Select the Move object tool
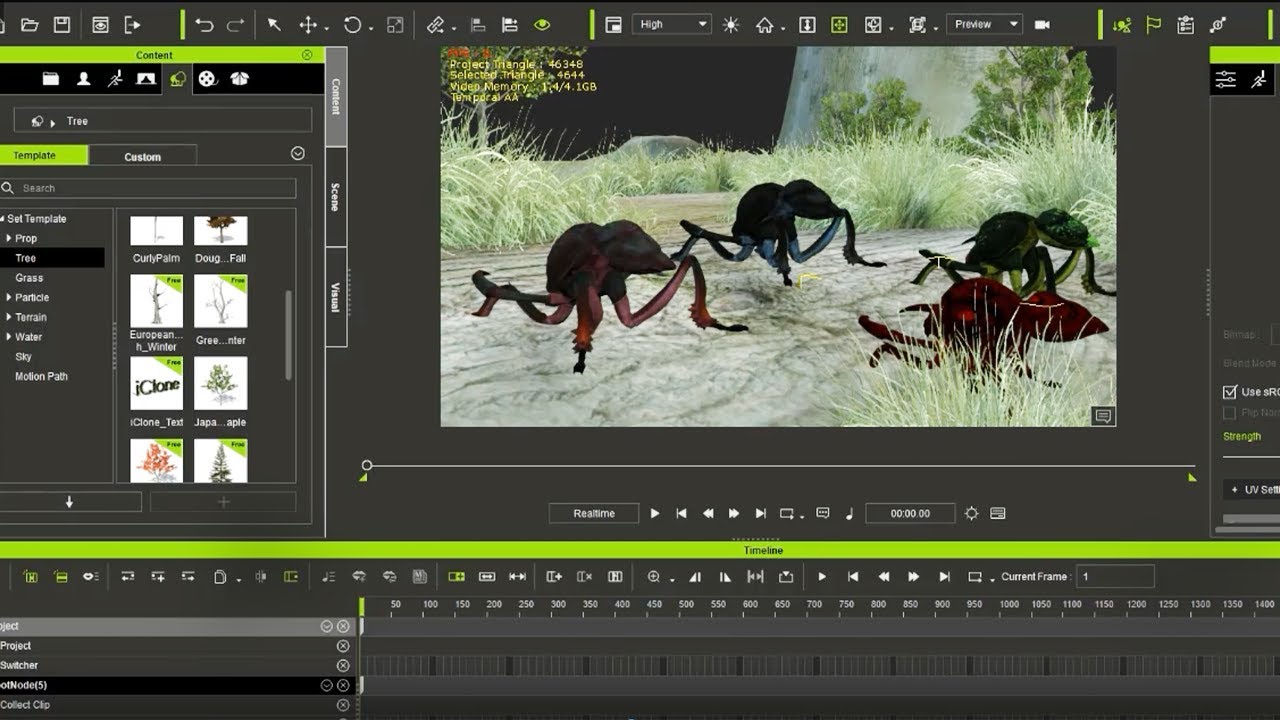The width and height of the screenshot is (1280, 720). (x=308, y=25)
